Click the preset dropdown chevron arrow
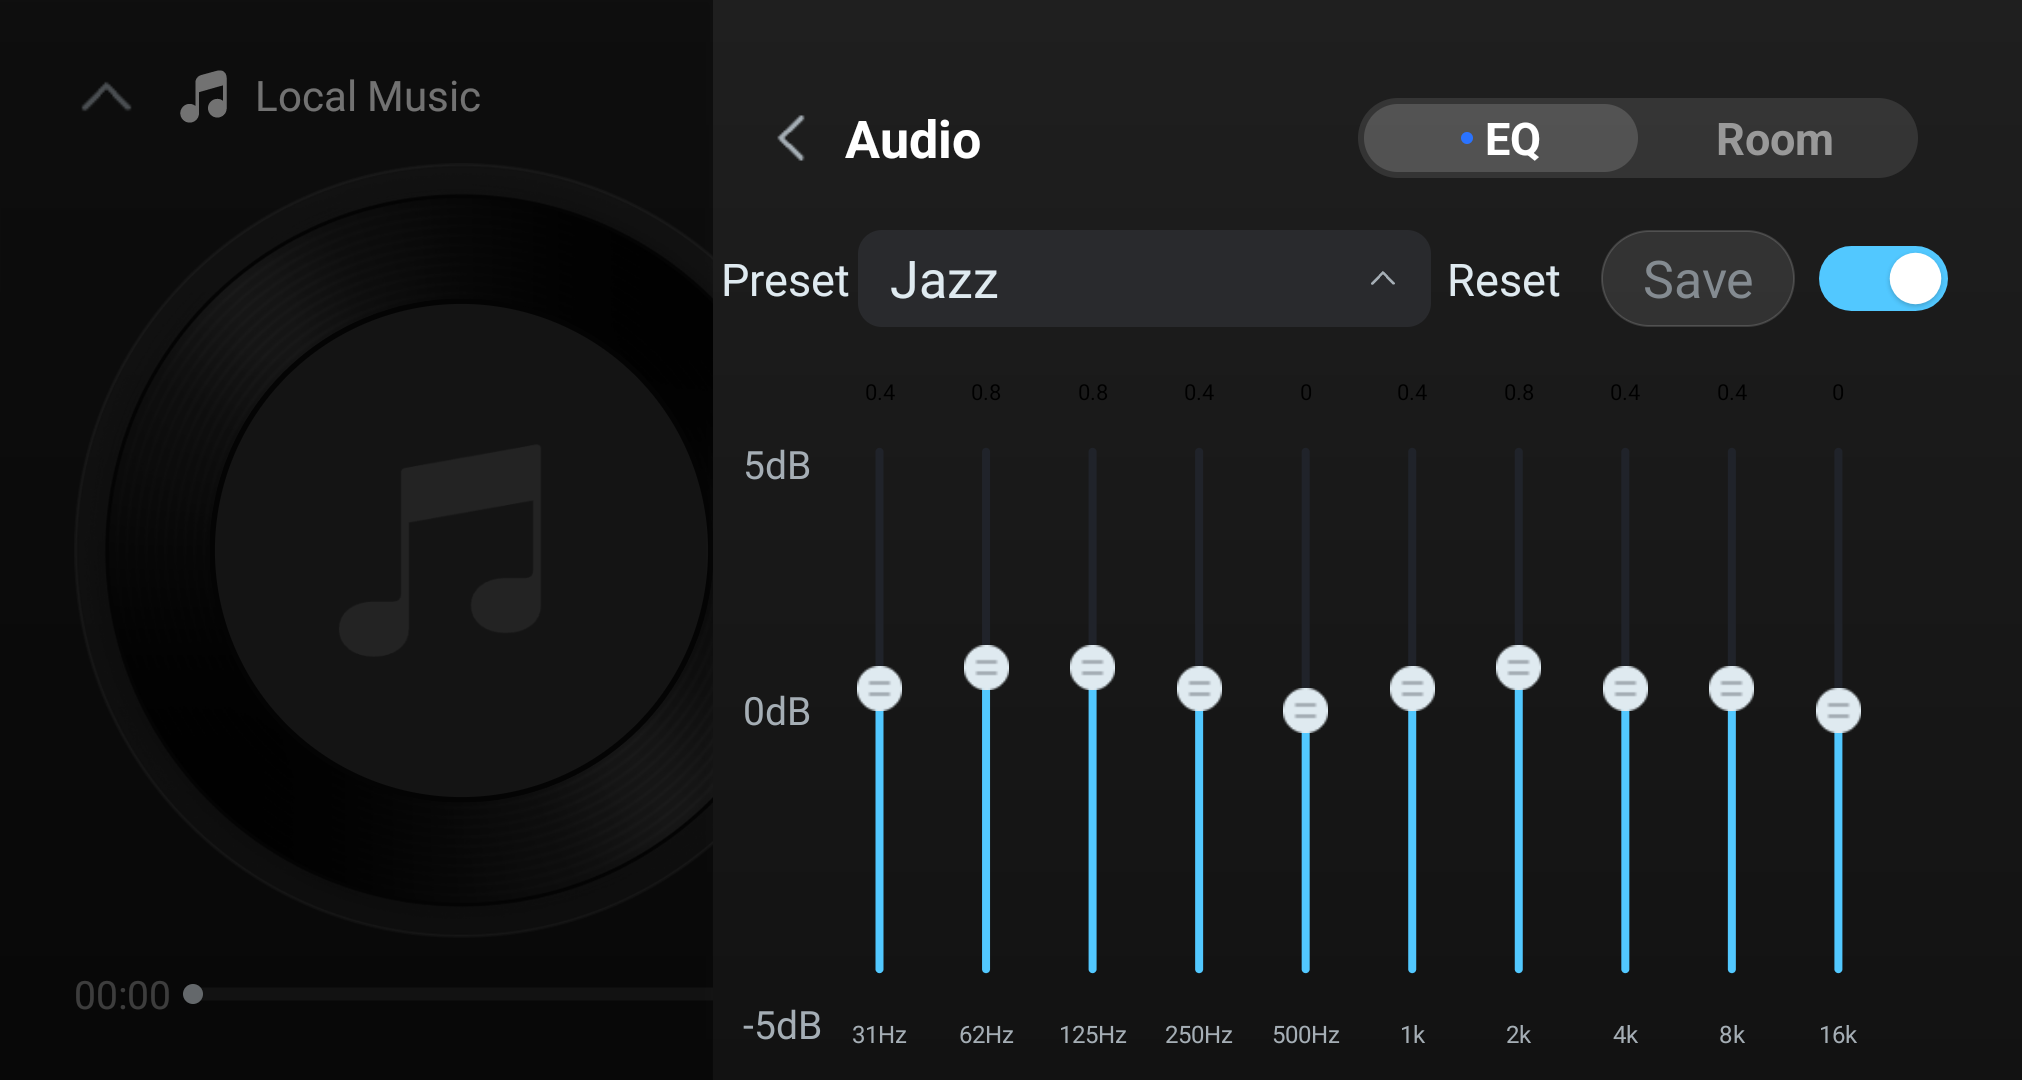Viewport: 2022px width, 1080px height. [1382, 279]
